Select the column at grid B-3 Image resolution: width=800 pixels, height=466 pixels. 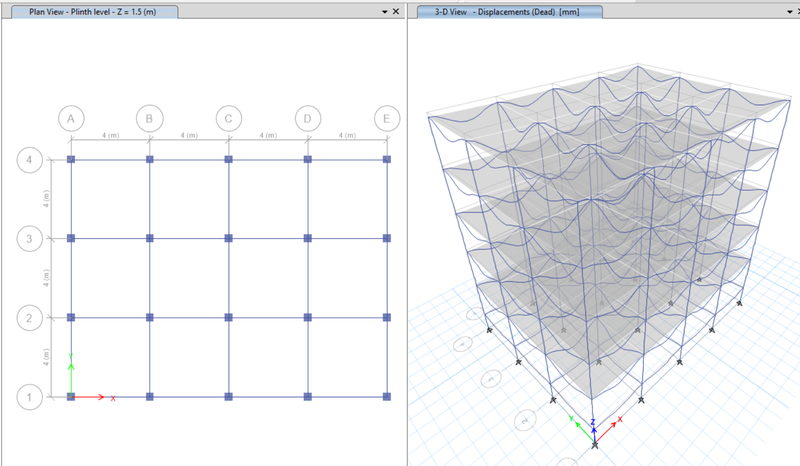(149, 238)
